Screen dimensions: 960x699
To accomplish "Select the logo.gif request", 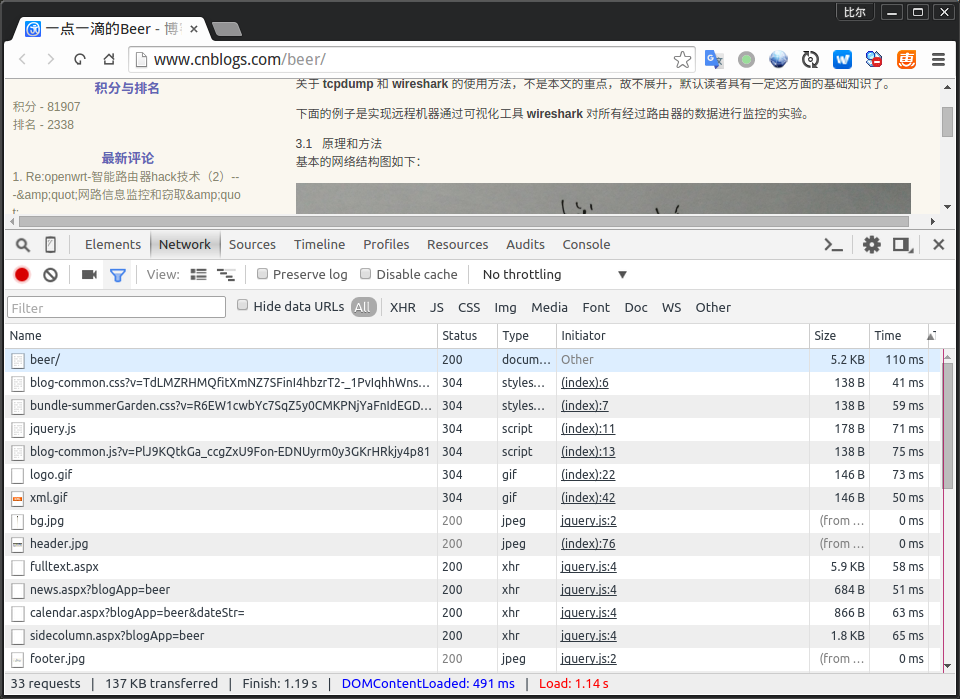I will pos(471,475).
